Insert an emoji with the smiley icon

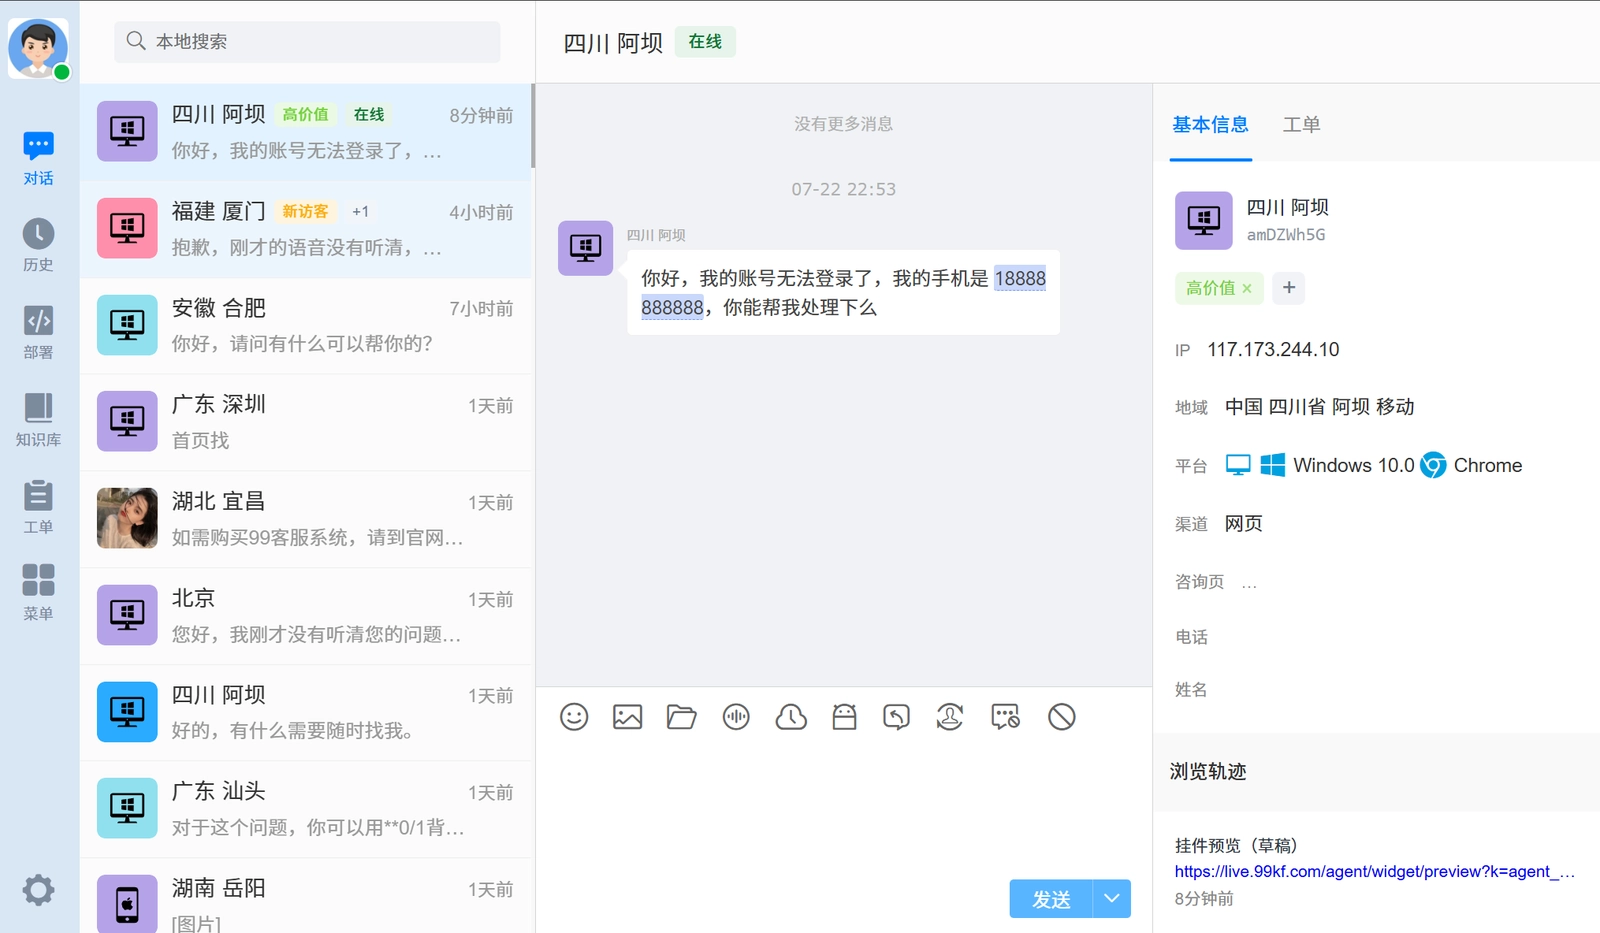pos(574,717)
